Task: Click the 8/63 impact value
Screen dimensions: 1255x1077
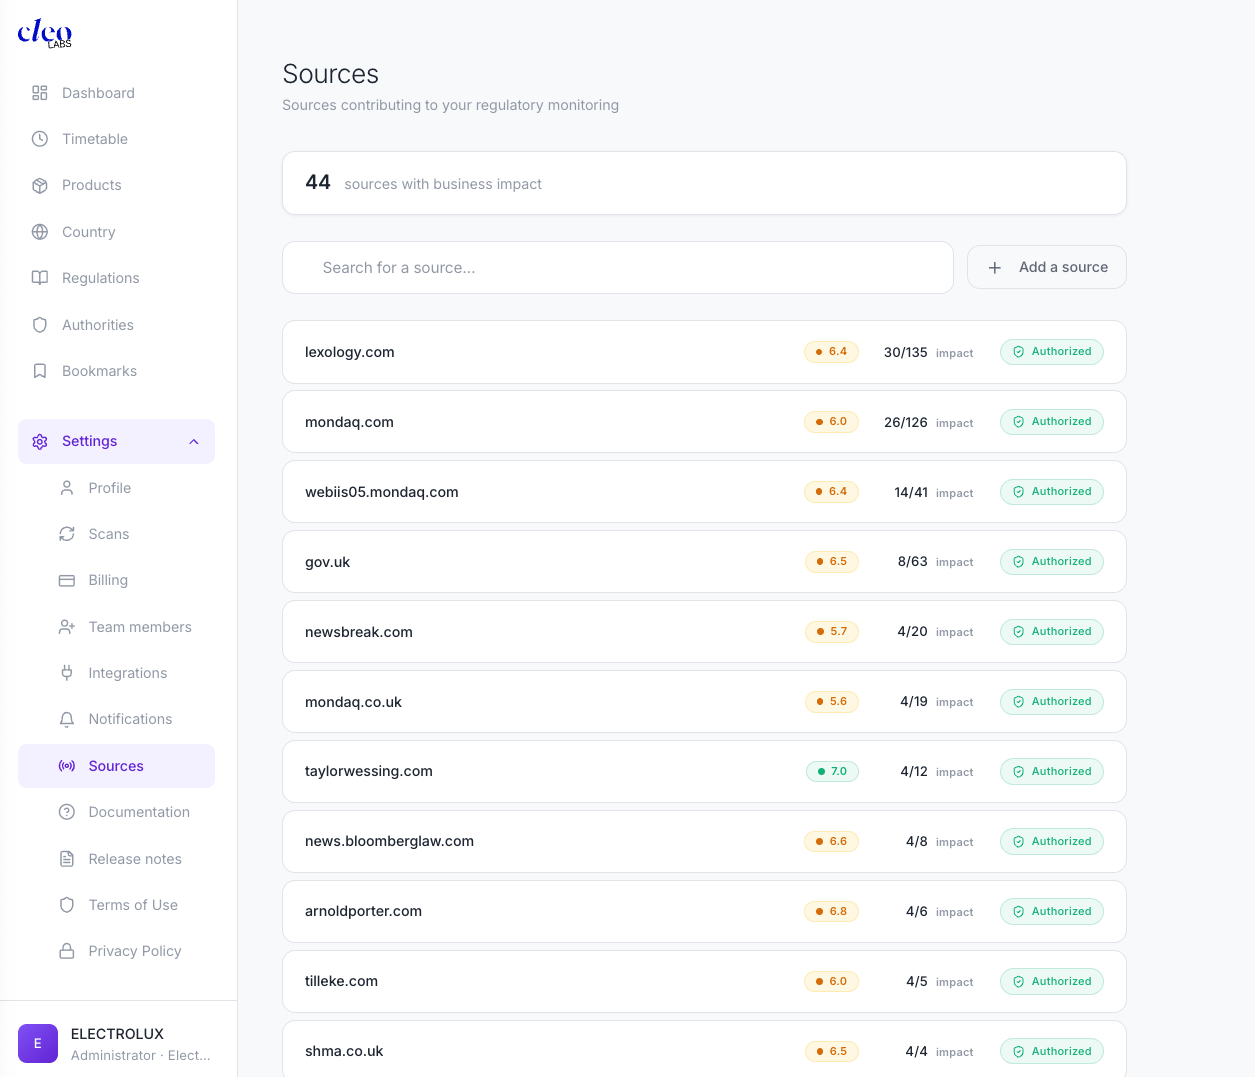Action: [x=913, y=562]
